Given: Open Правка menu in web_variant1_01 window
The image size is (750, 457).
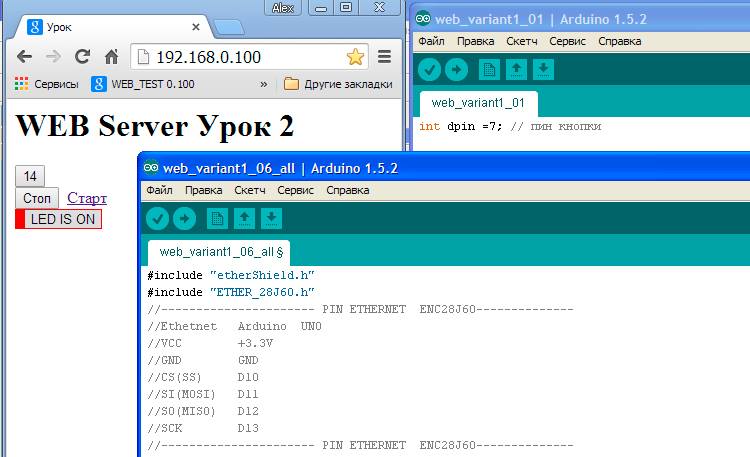Looking at the screenshot, I should pos(476,42).
